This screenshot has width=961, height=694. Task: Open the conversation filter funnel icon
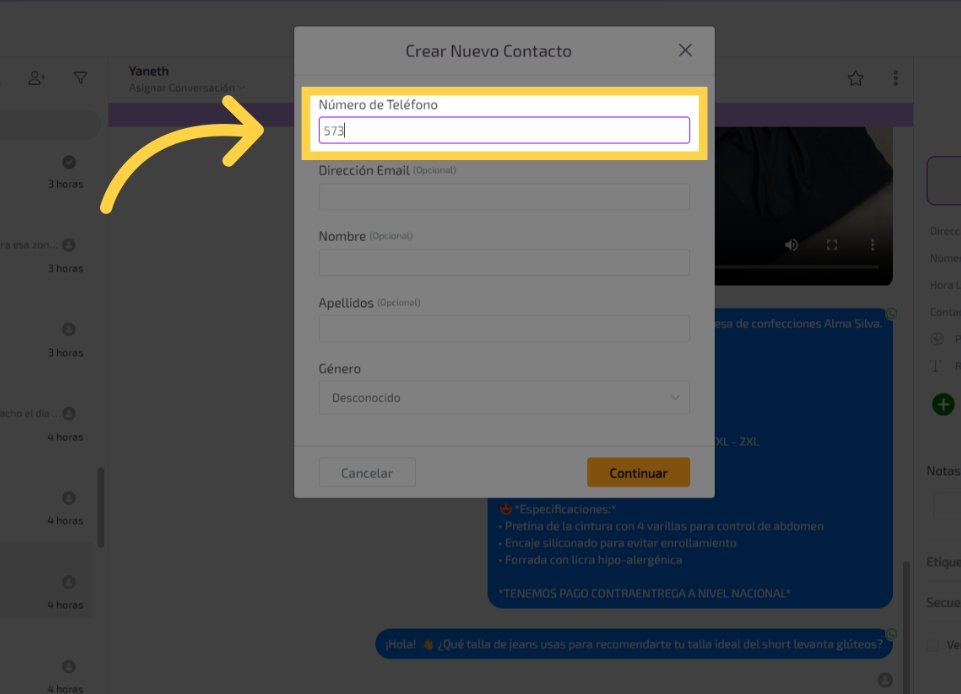coord(81,78)
